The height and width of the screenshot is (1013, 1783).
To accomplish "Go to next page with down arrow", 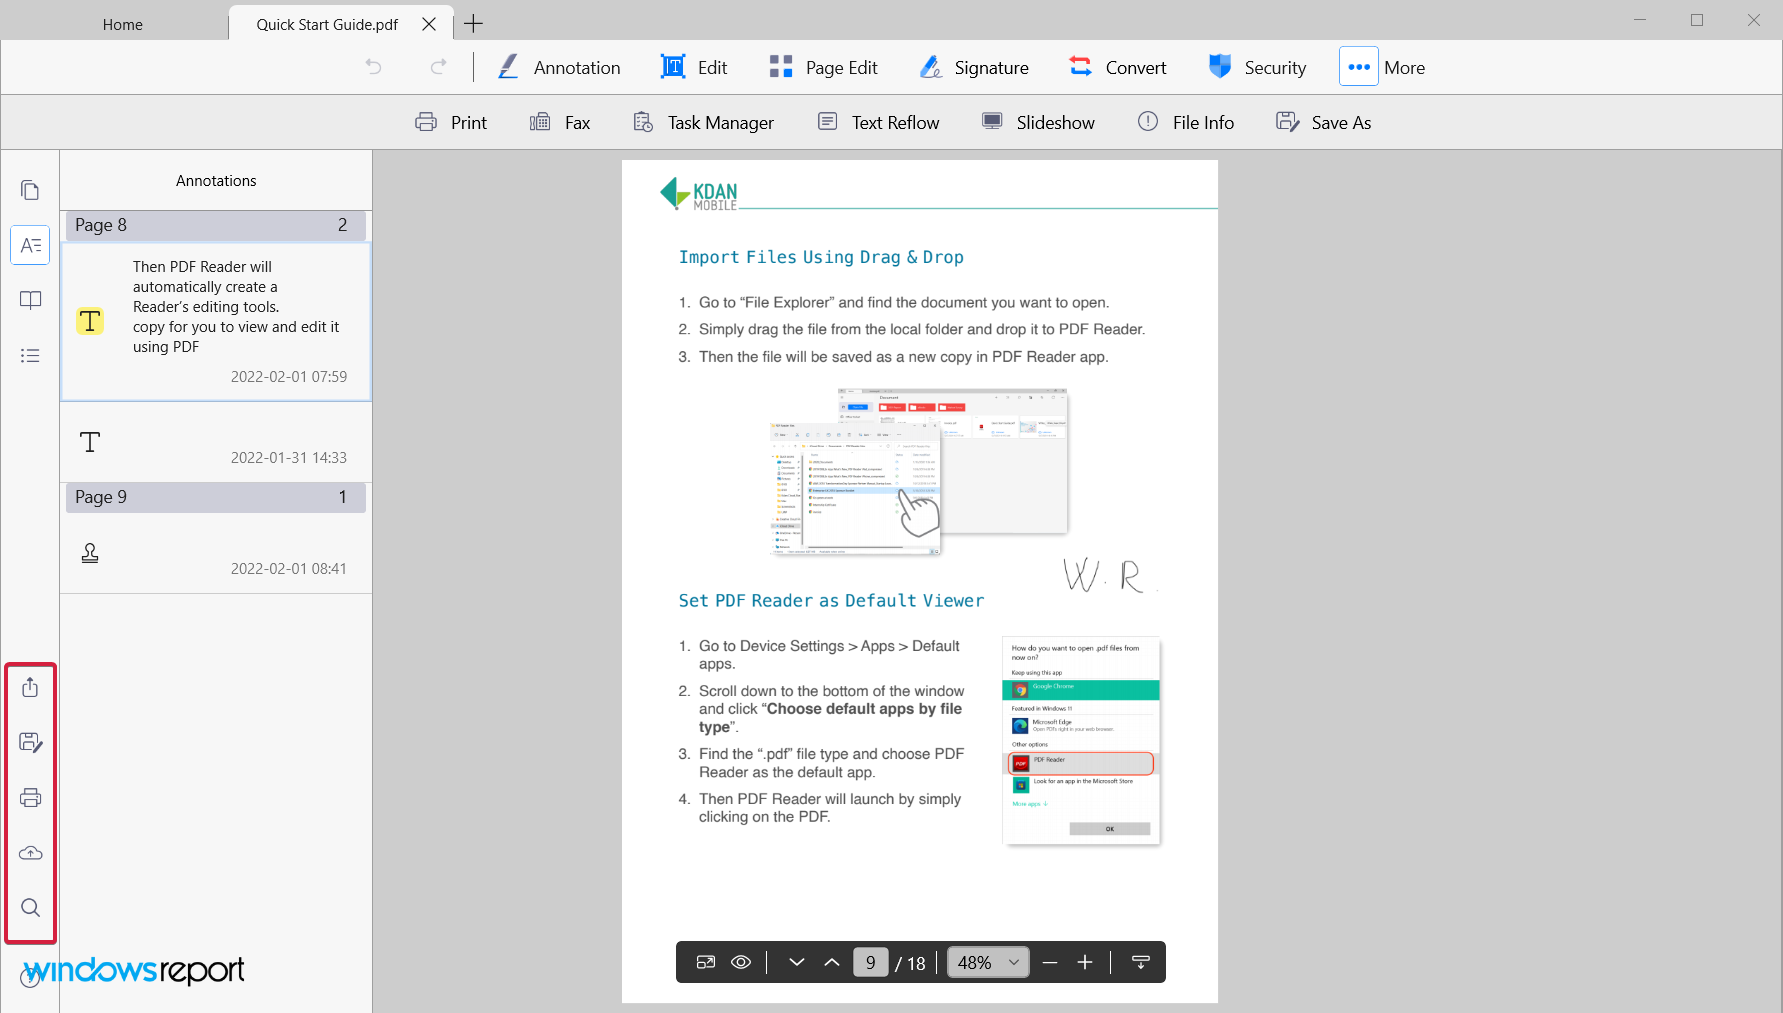I will tap(797, 962).
